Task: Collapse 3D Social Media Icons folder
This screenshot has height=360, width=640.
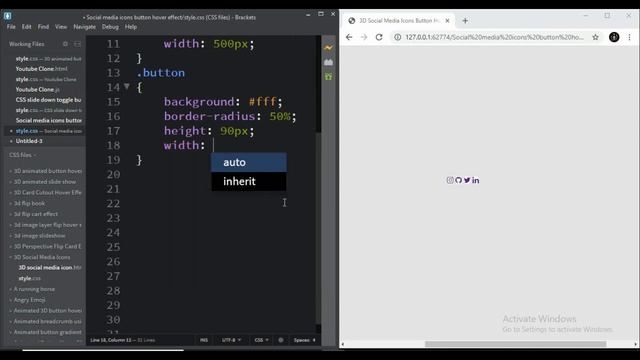Action: (41, 257)
